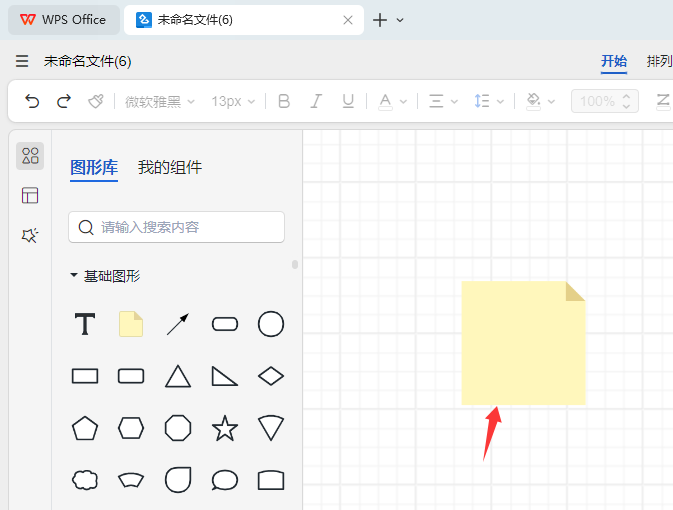
Task: Select the yellow note shape in library
Action: tap(131, 324)
